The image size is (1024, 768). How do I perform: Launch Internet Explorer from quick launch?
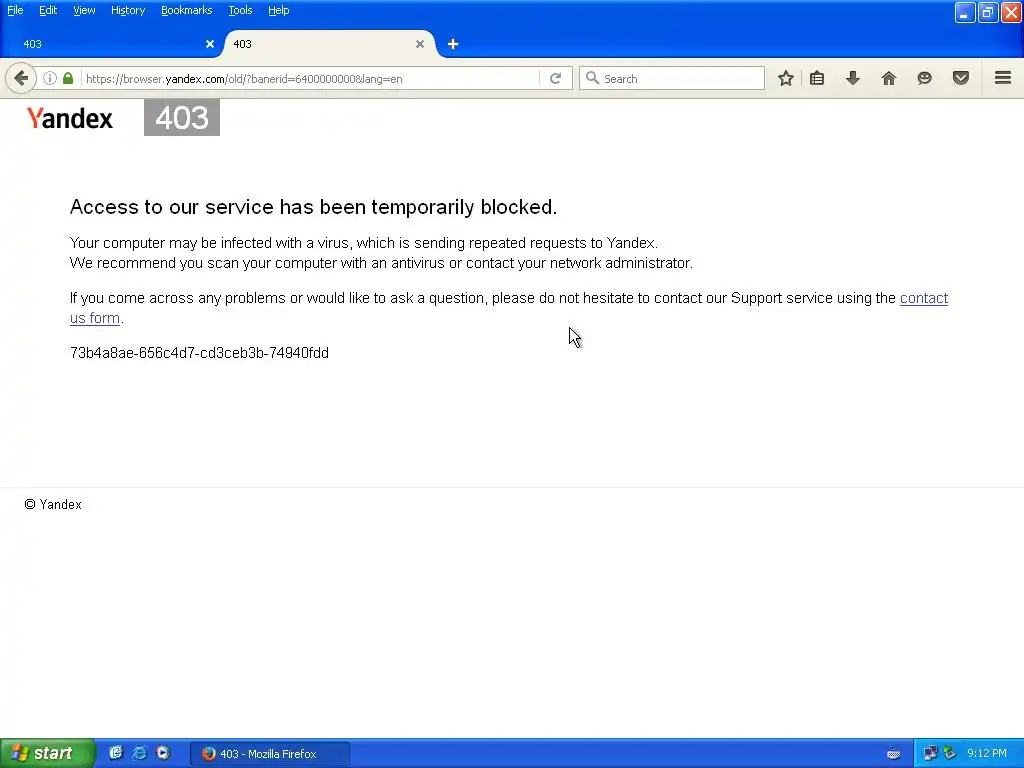(x=140, y=753)
